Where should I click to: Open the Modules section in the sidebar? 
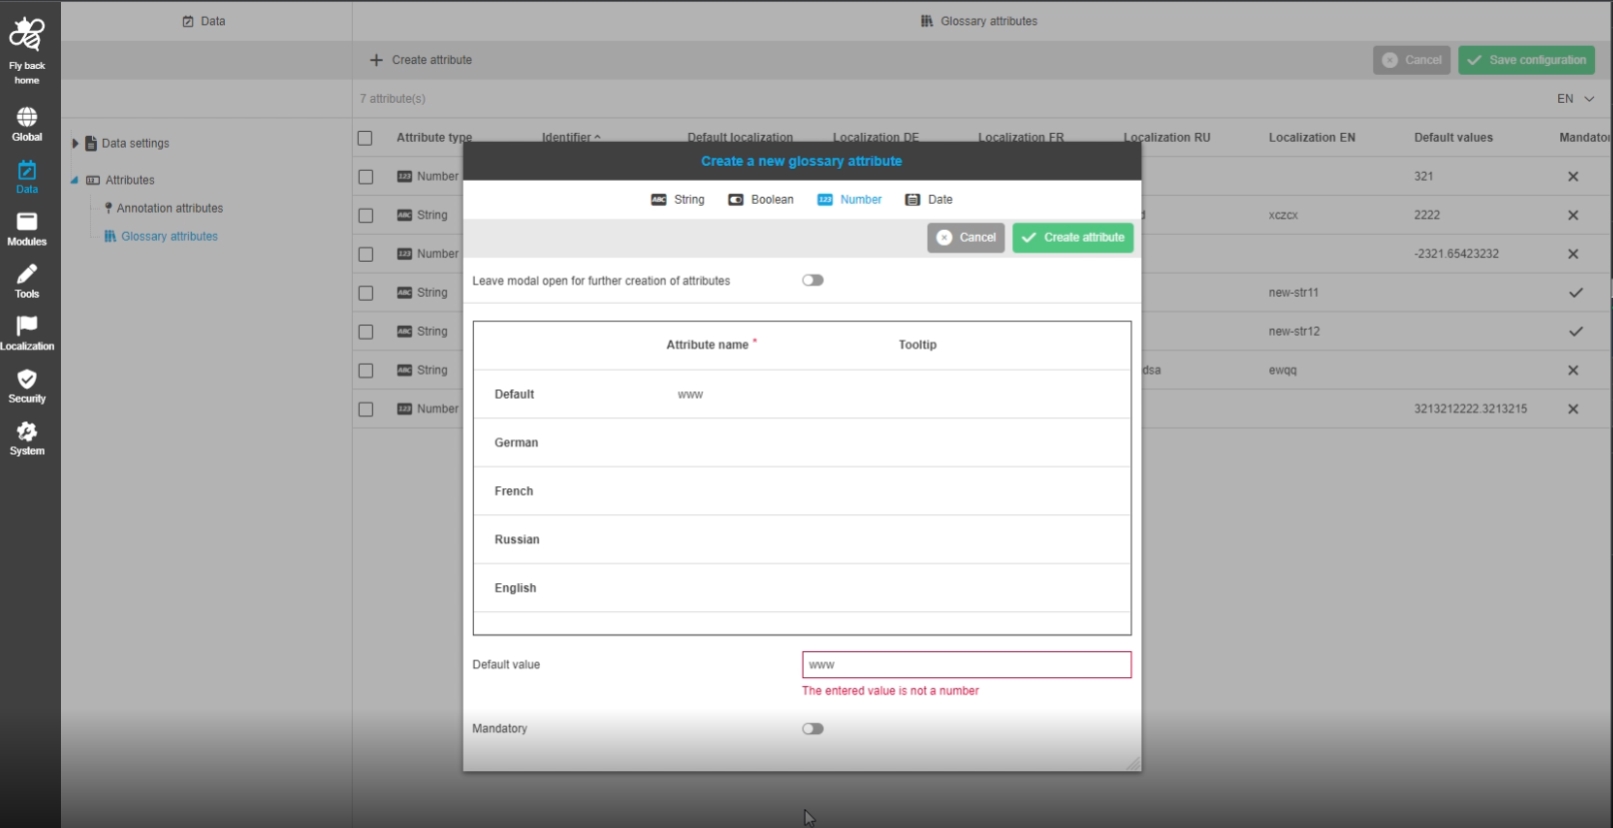point(27,229)
